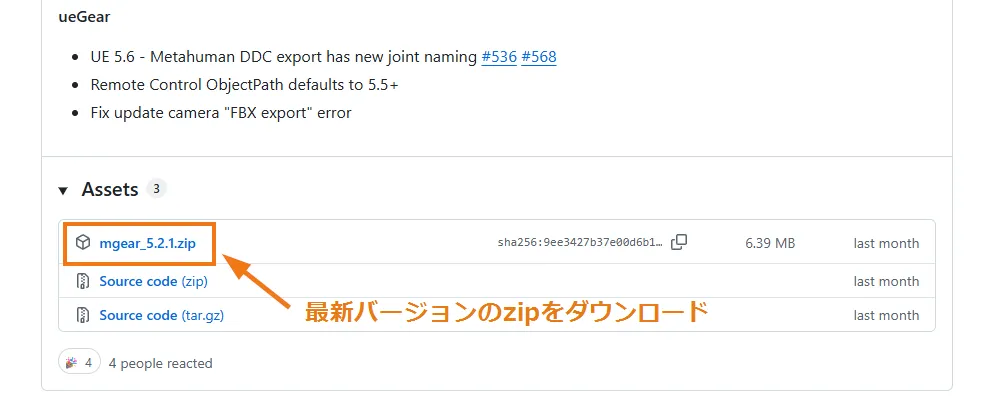Click the 6.39 MB file size text

coord(770,243)
